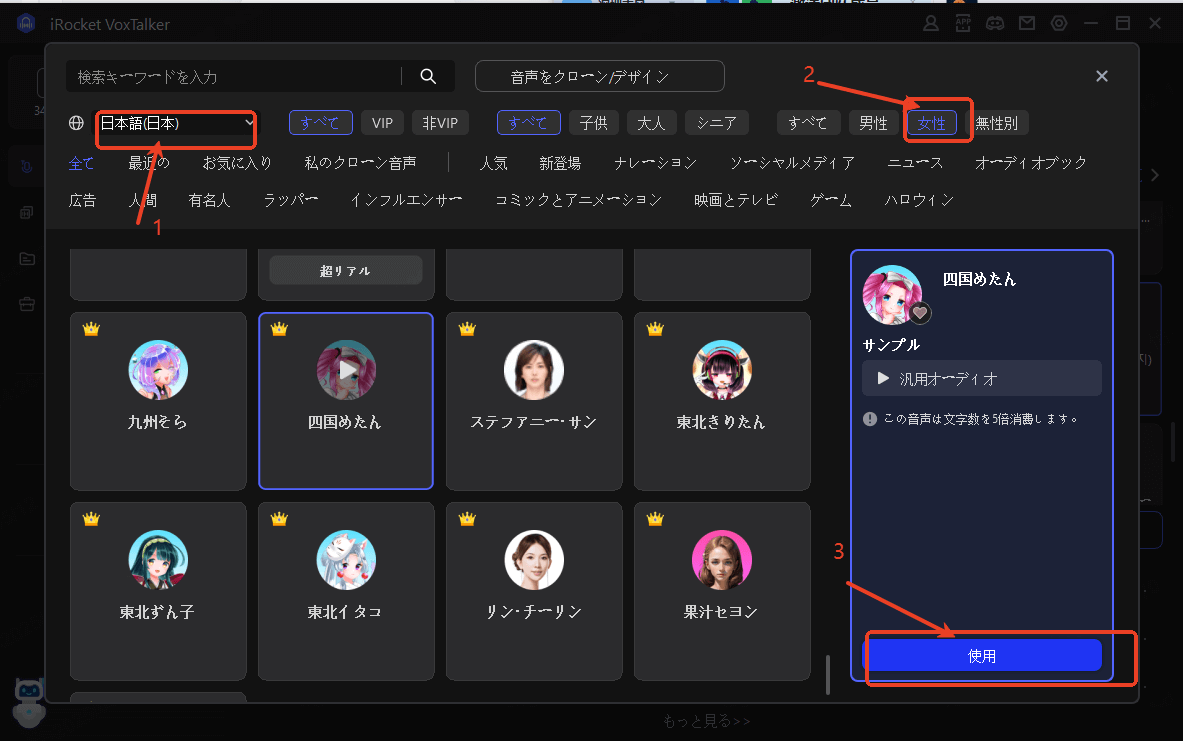Viewport: 1183px width, 741px height.
Task: Close the voice selection dialog
Action: point(1102,76)
